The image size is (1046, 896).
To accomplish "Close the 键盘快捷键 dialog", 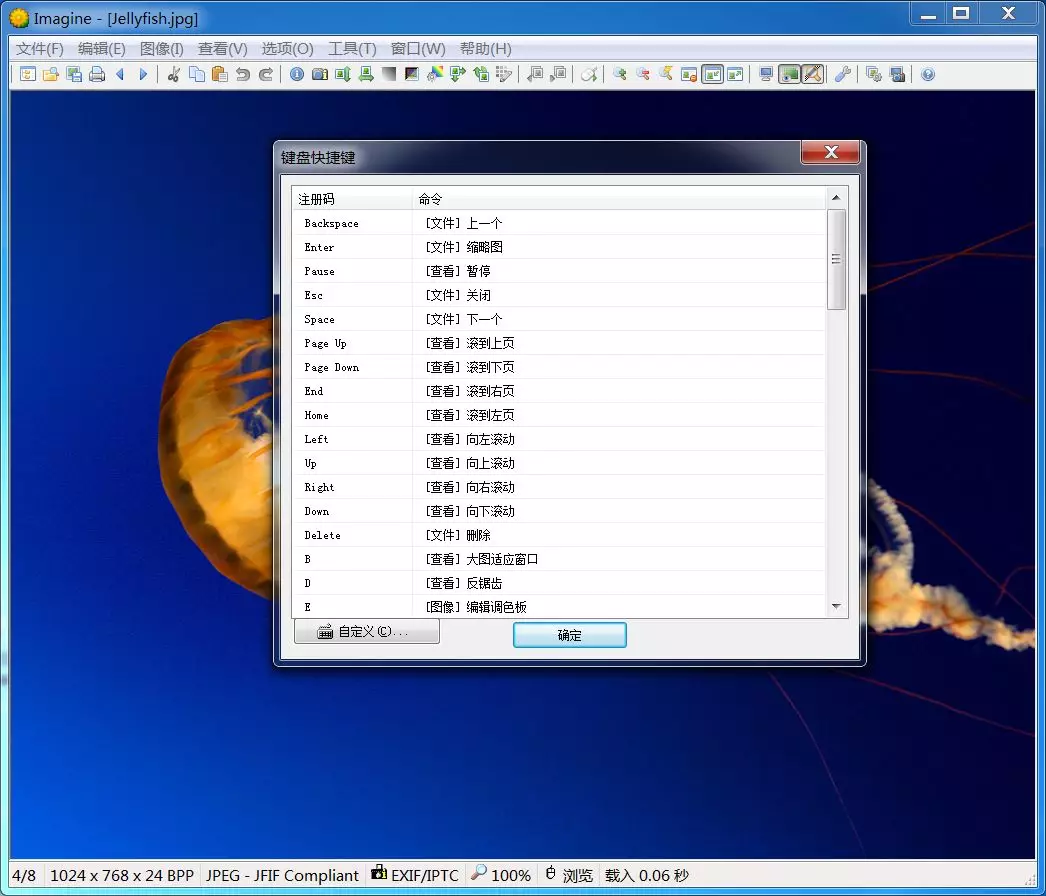I will [x=831, y=152].
